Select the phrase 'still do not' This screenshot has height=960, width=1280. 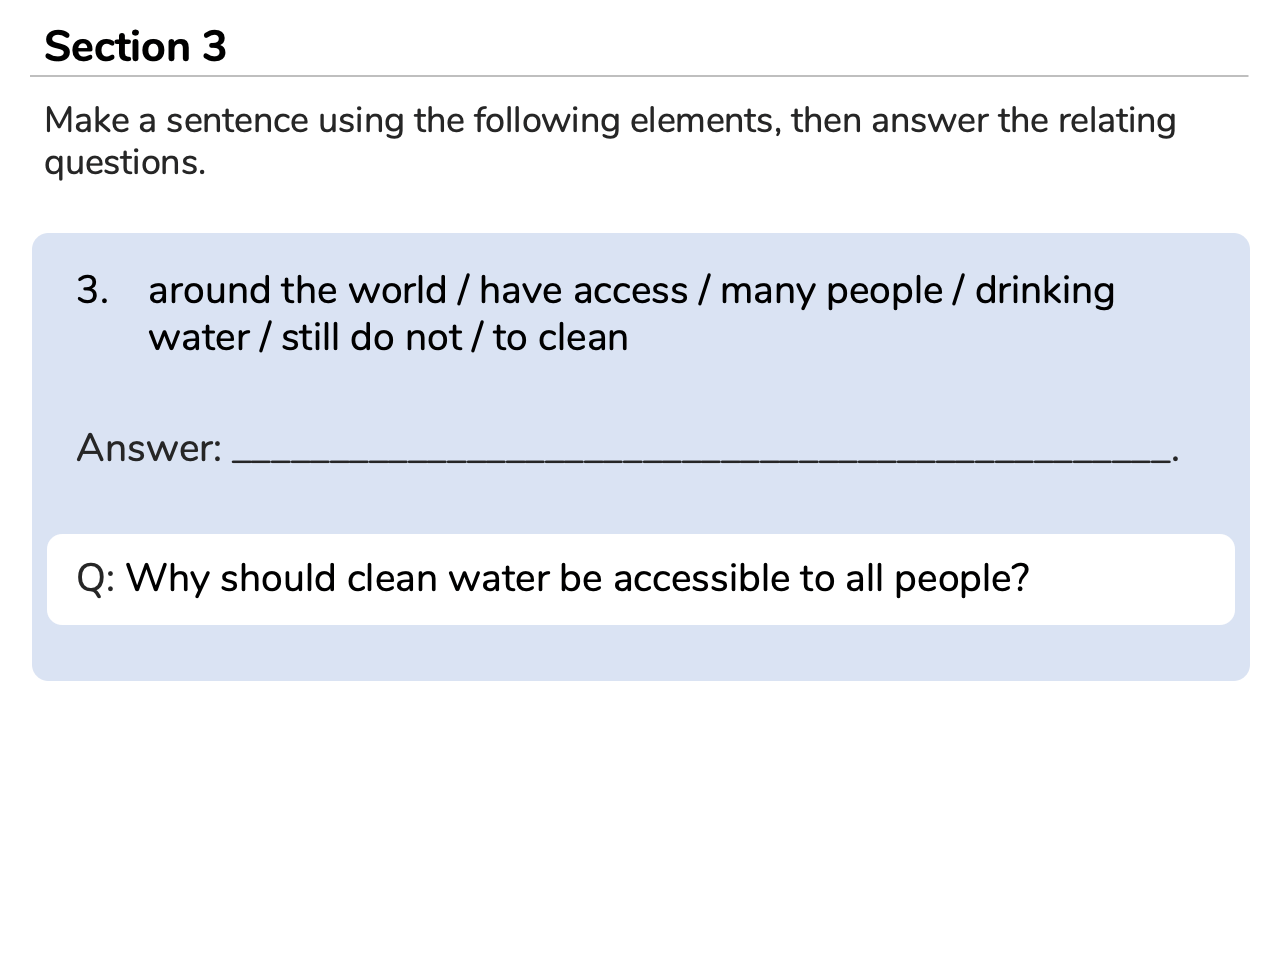tap(371, 338)
